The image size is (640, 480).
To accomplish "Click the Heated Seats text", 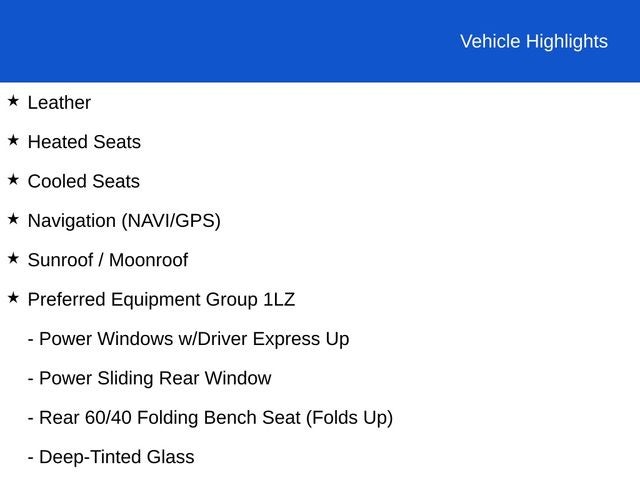I will 84,142.
